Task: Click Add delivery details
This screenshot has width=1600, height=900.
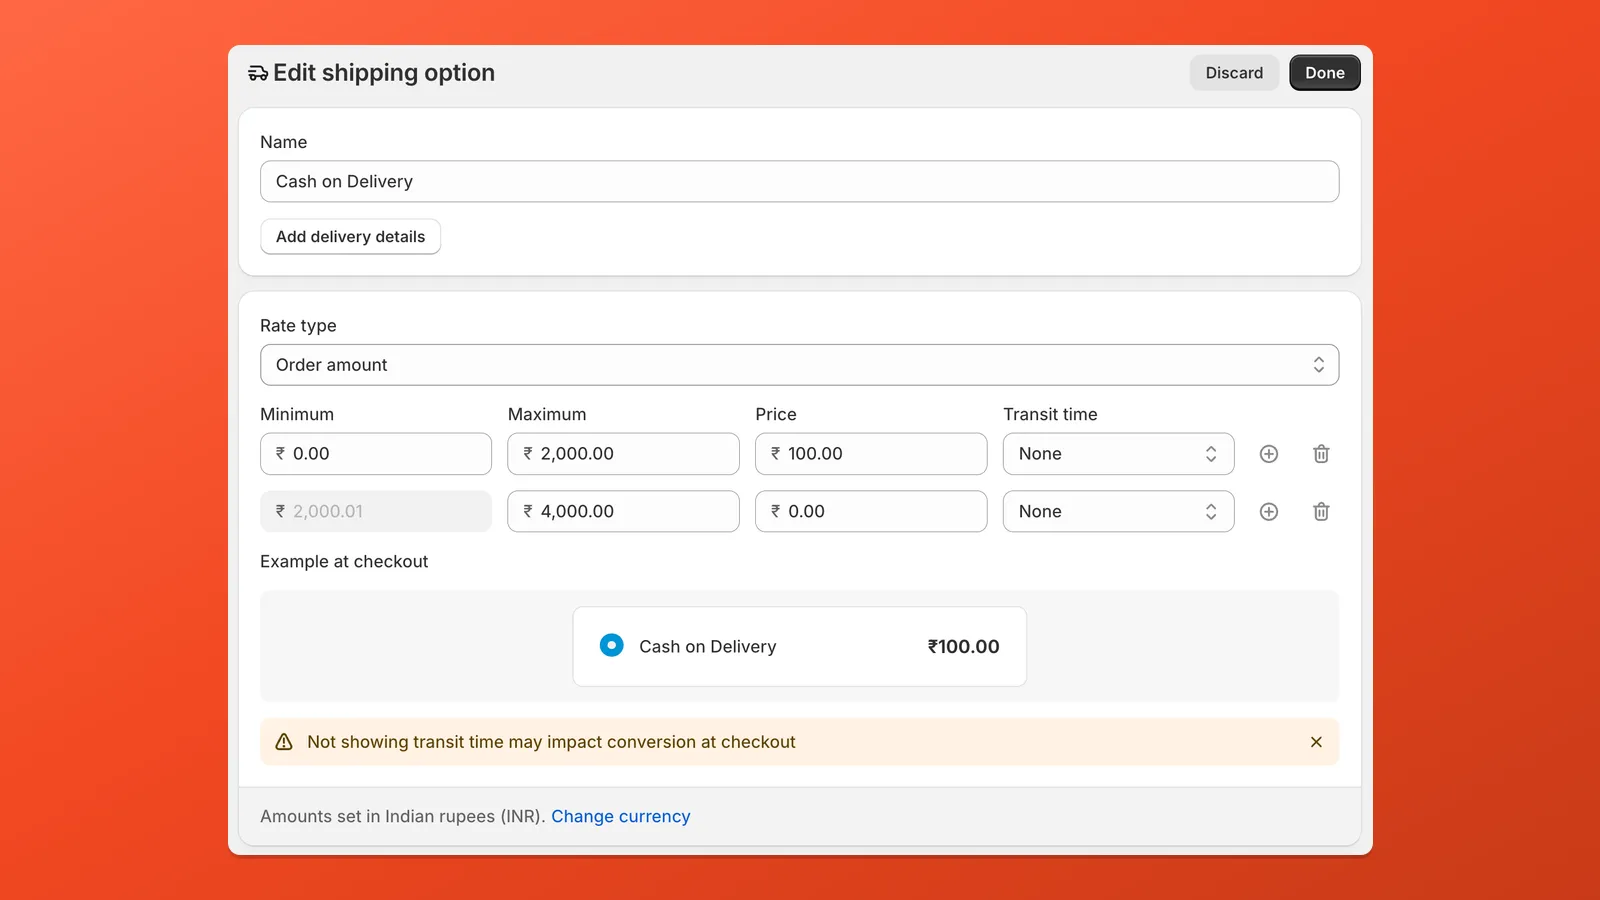Action: coord(350,236)
